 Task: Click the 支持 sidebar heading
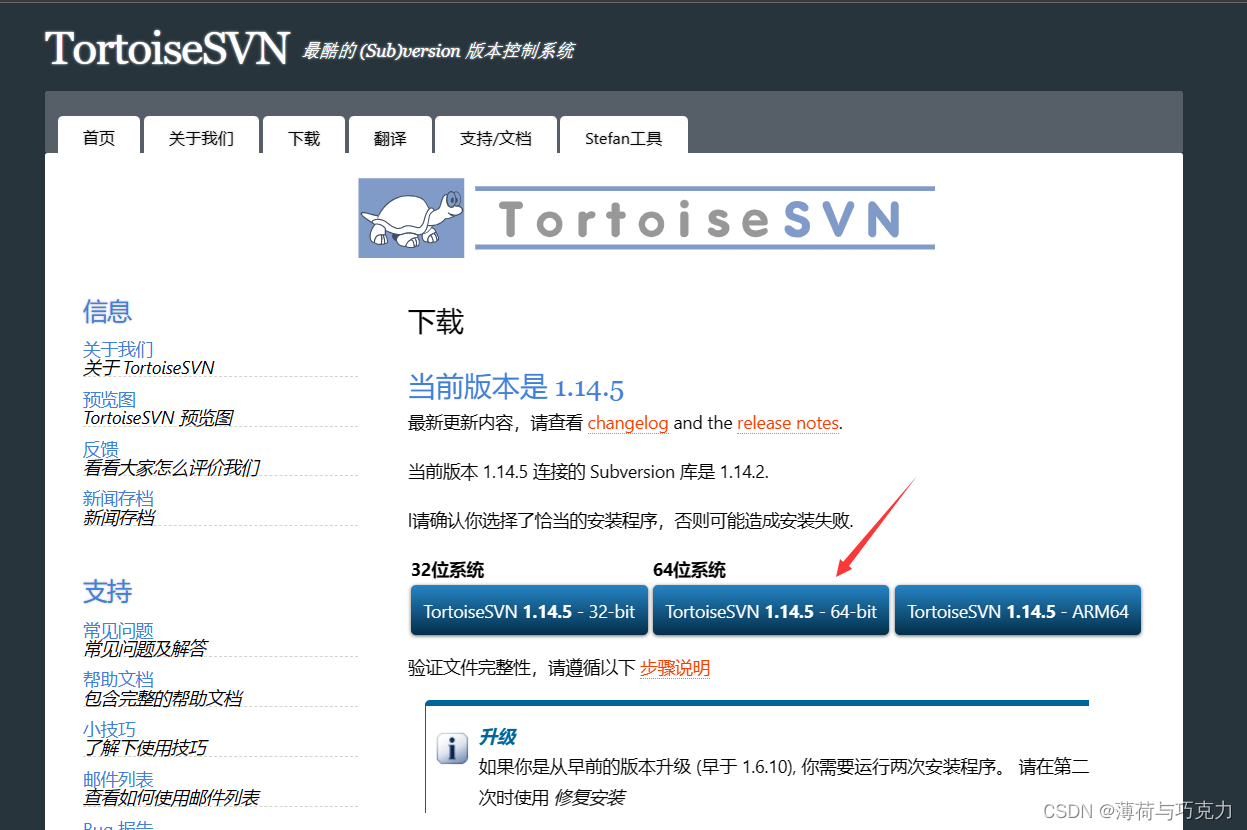107,591
